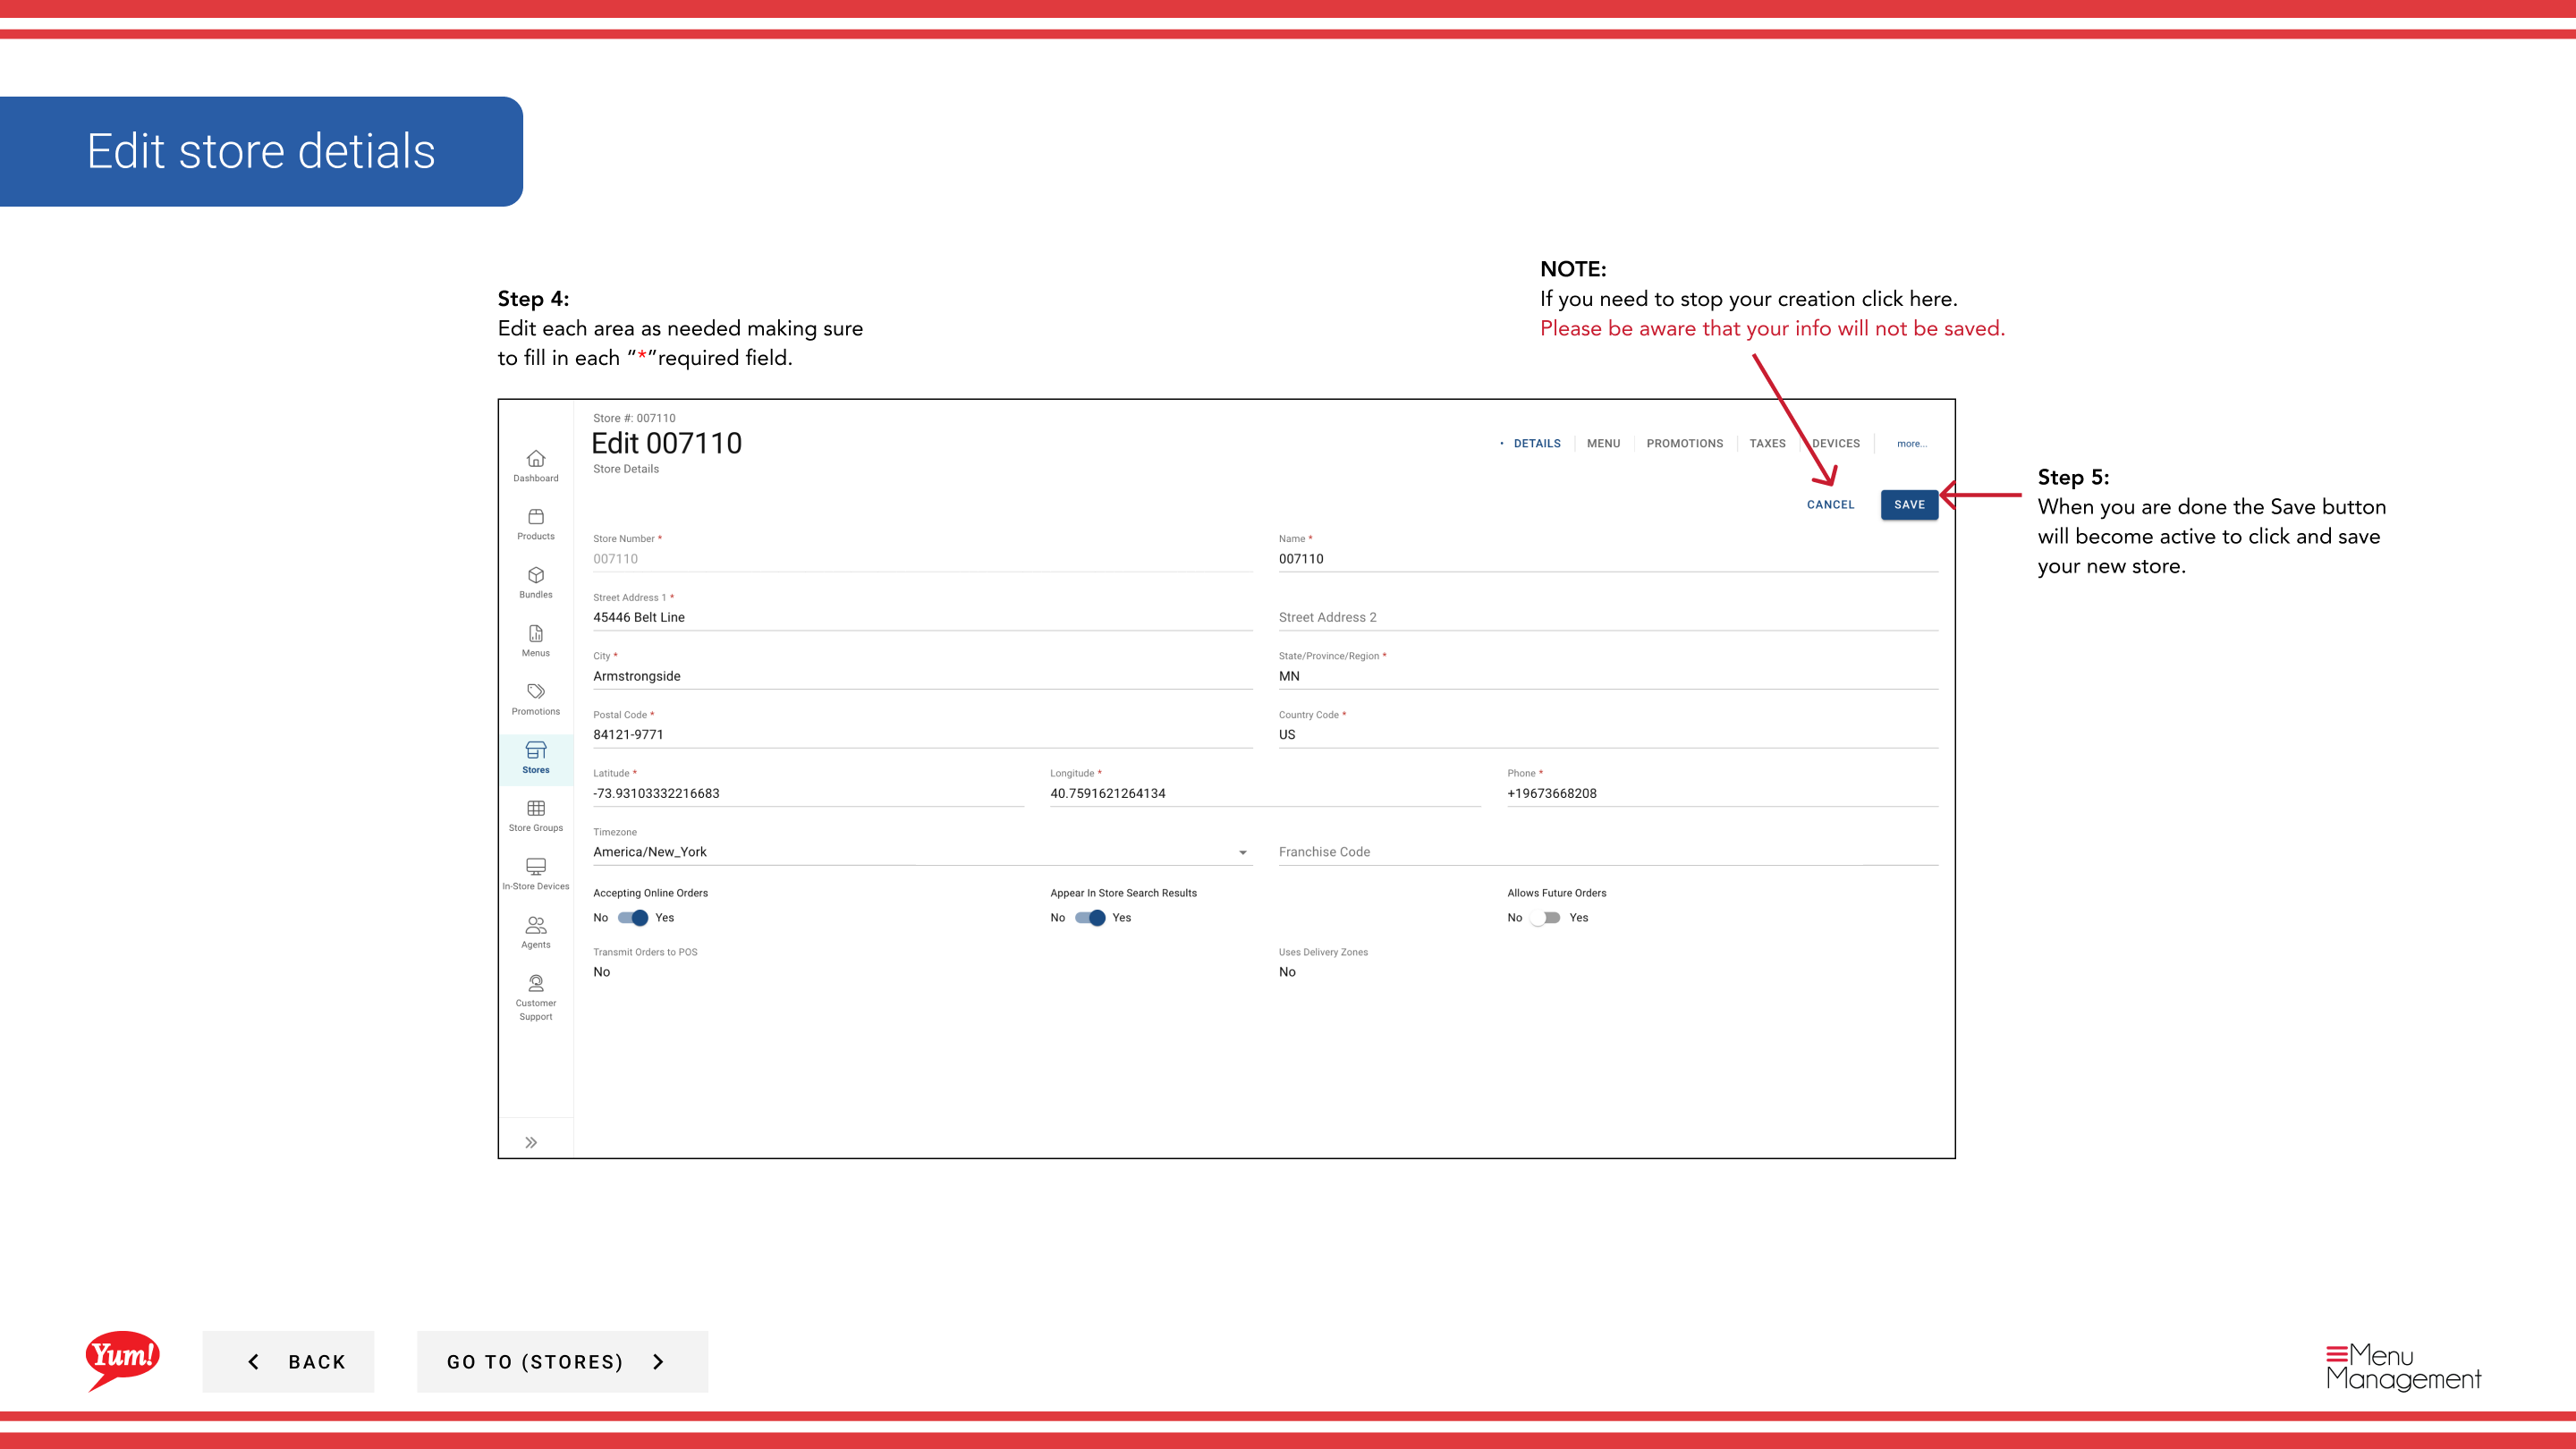Image resolution: width=2576 pixels, height=1449 pixels.
Task: Click the GO TO (STORES) button
Action: coord(562,1361)
